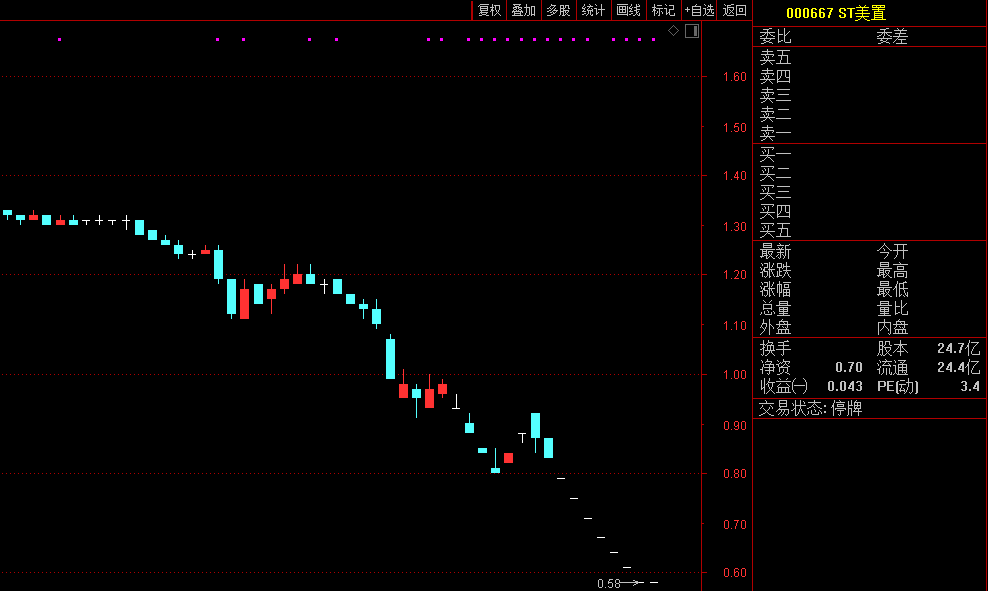This screenshot has height=591, width=988.
Task: Click the PE(动) value field
Action: click(969, 386)
